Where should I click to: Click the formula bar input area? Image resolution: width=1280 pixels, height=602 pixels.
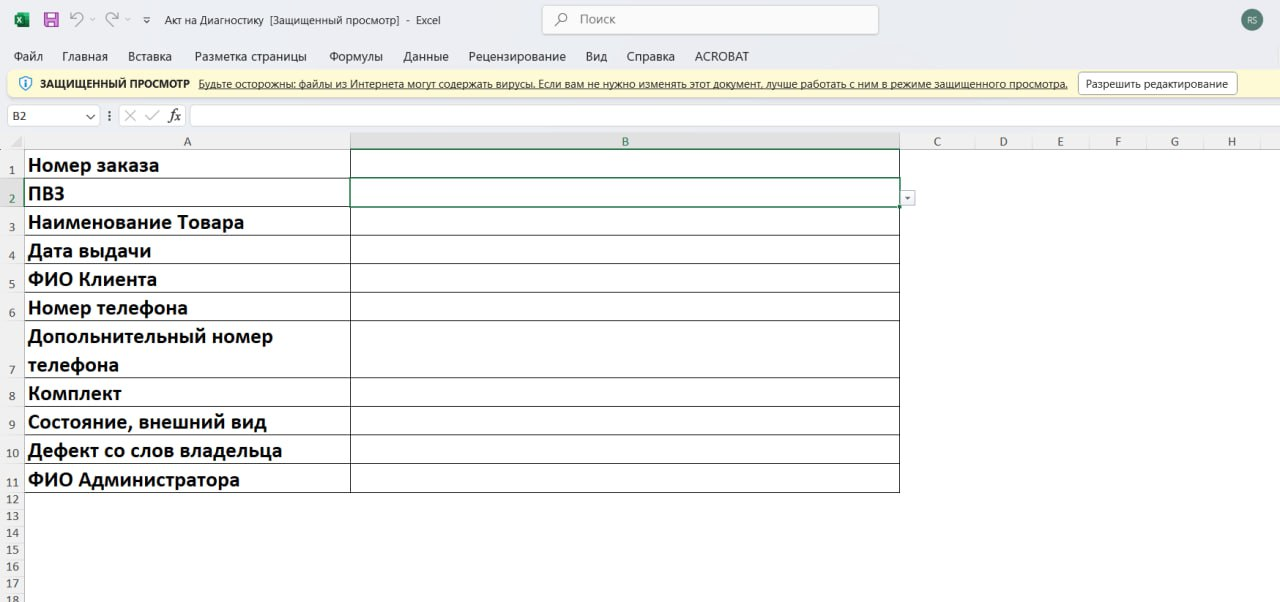pyautogui.click(x=734, y=116)
